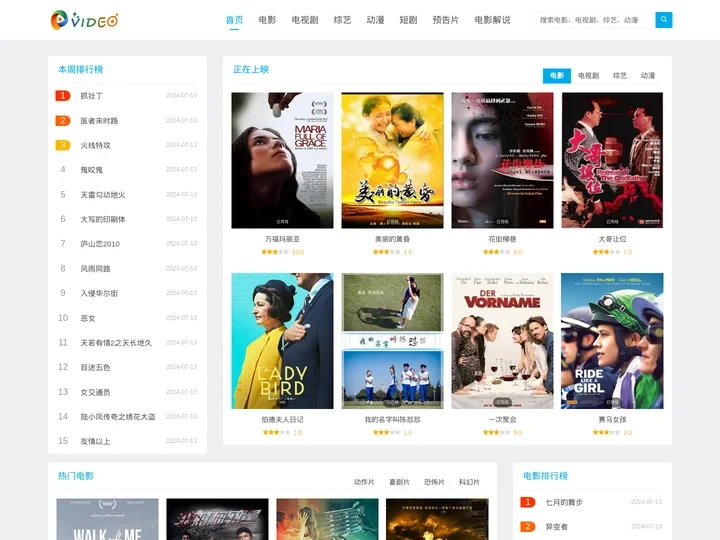Open 电影解说 in top navigation
Image resolution: width=720 pixels, height=540 pixels.
coord(492,20)
